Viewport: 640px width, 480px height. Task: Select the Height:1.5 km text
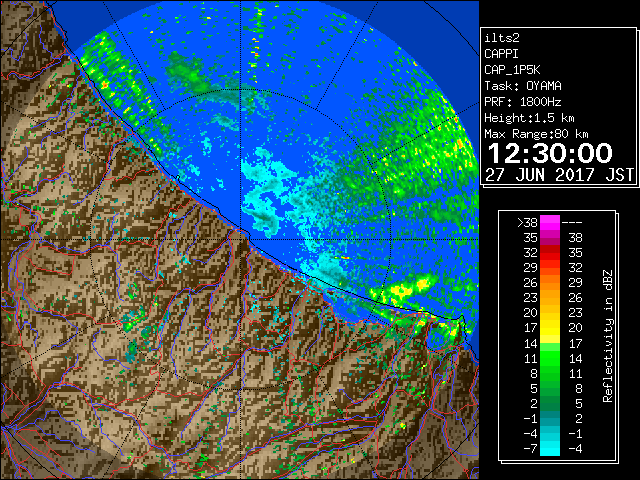pyautogui.click(x=529, y=118)
